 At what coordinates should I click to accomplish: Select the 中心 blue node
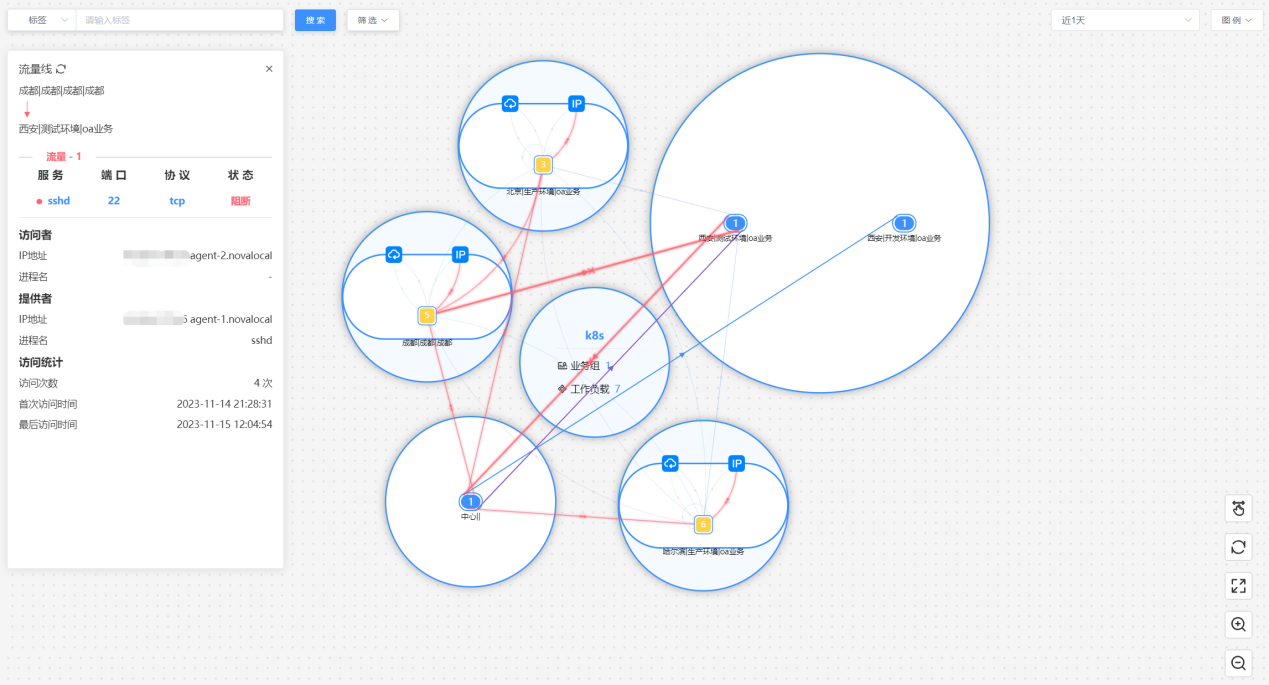tap(471, 501)
